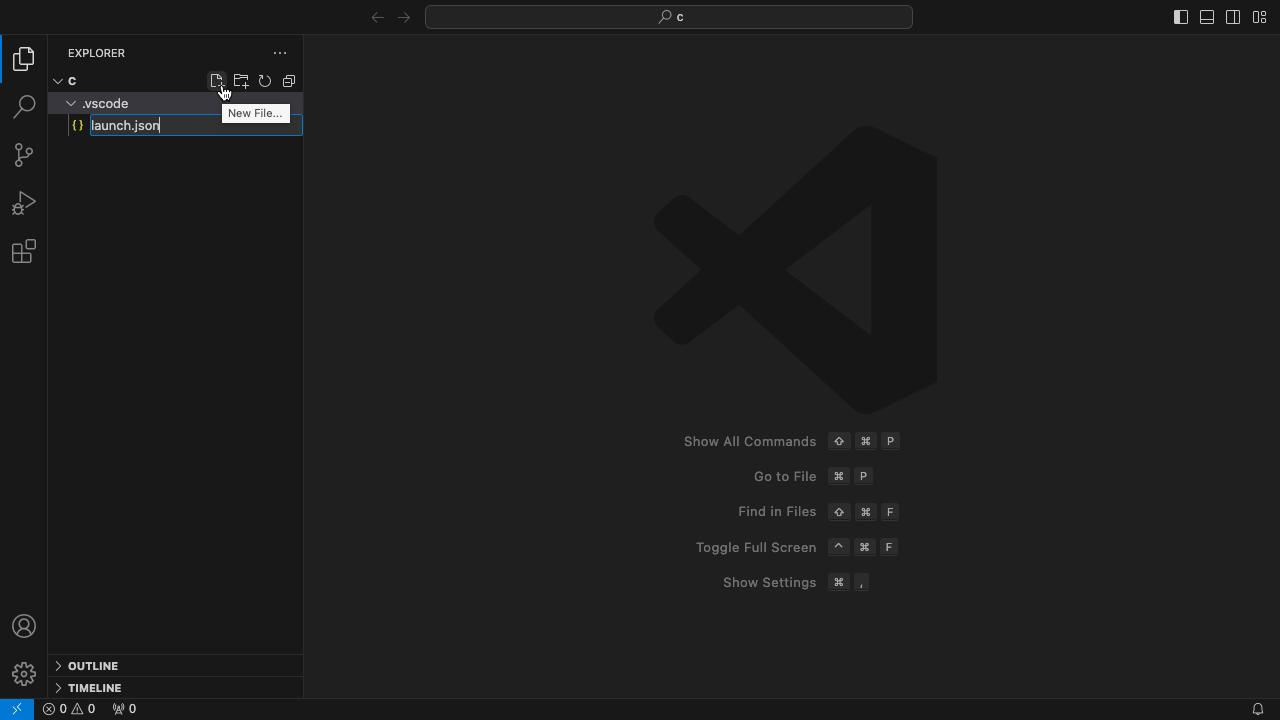Open the Run and Debug view
Viewport: 1280px width, 720px height.
[x=24, y=203]
